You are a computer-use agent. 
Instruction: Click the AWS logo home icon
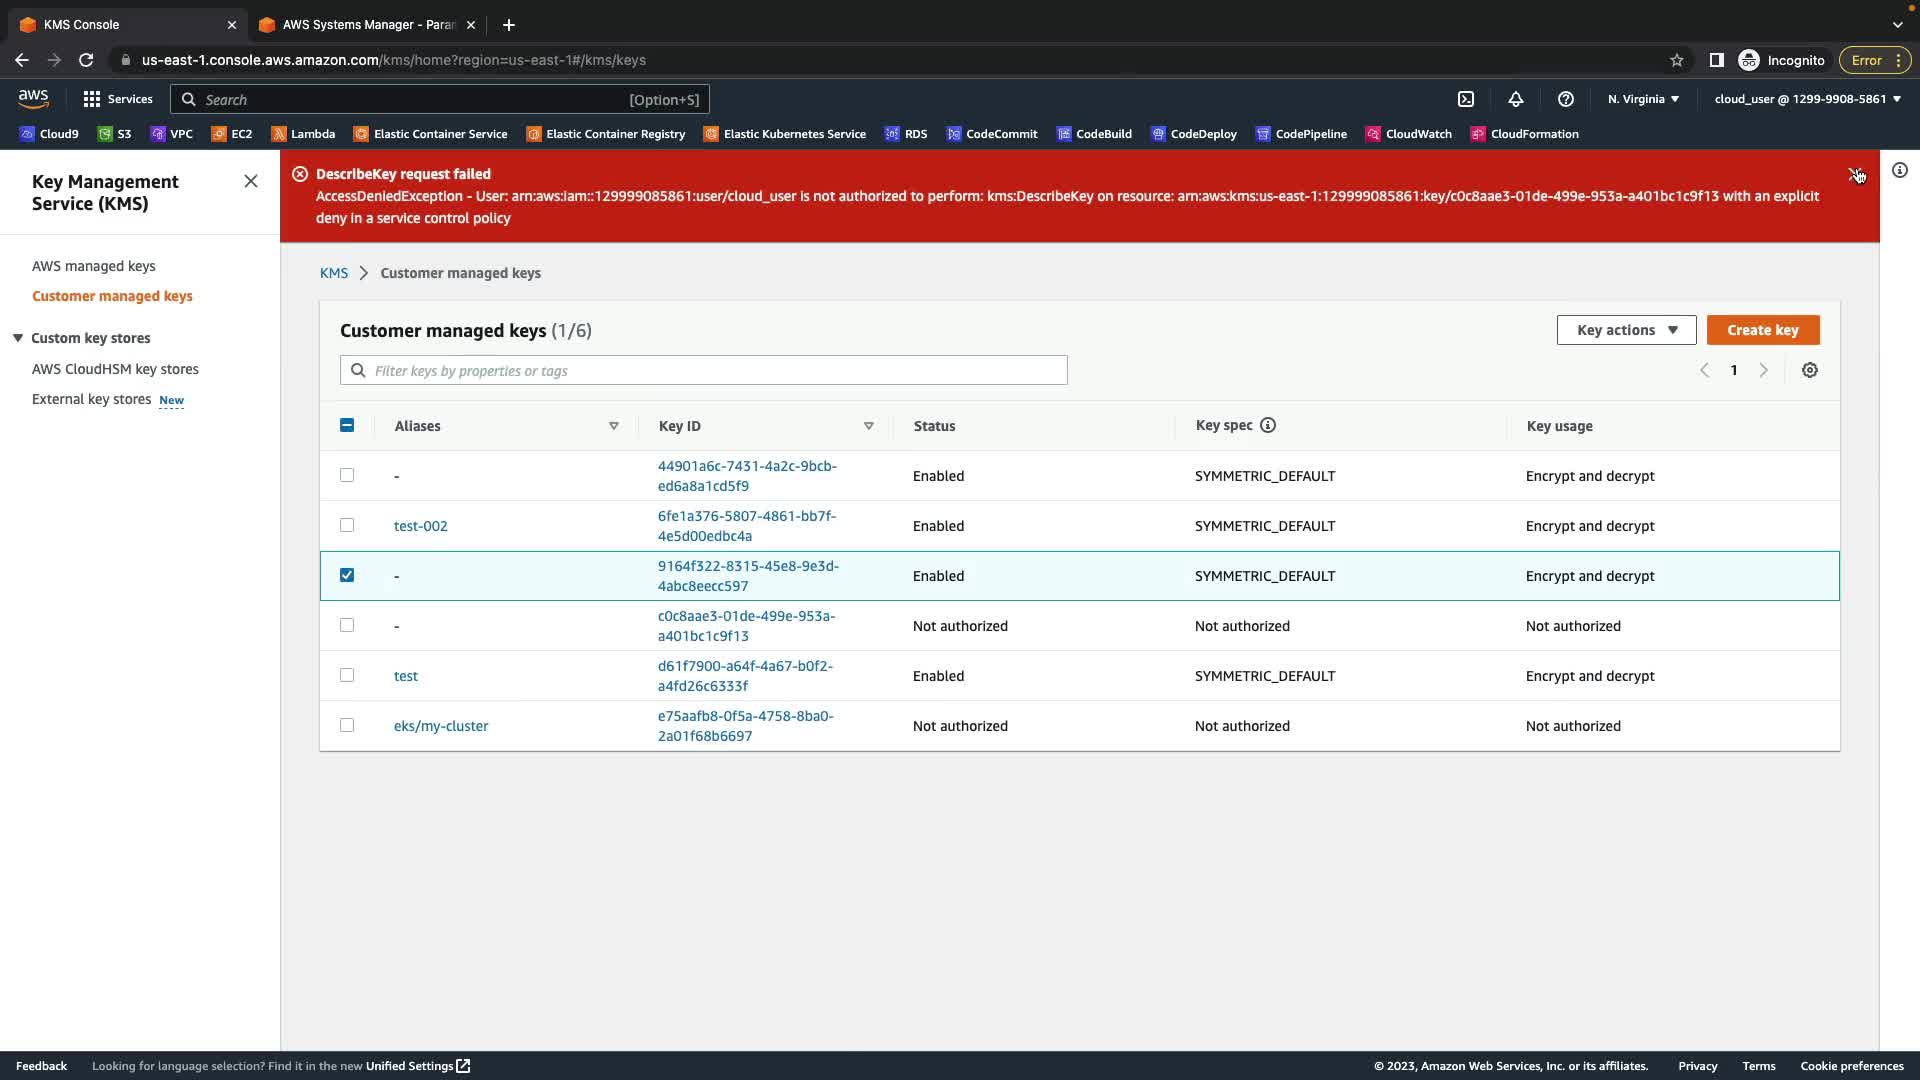[33, 99]
